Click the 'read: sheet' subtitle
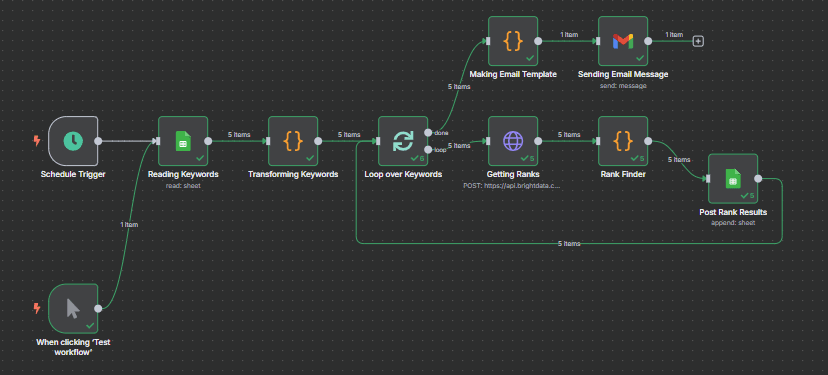The width and height of the screenshot is (828, 375). (183, 185)
